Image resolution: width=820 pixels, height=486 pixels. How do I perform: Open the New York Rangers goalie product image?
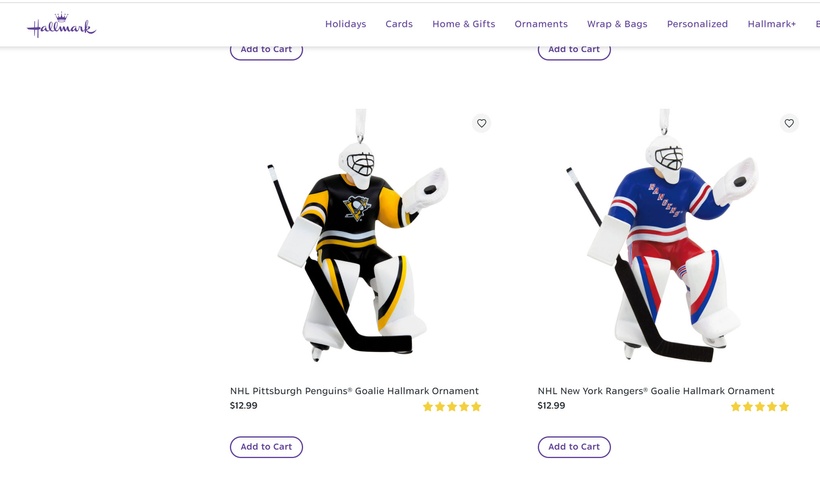(x=663, y=235)
